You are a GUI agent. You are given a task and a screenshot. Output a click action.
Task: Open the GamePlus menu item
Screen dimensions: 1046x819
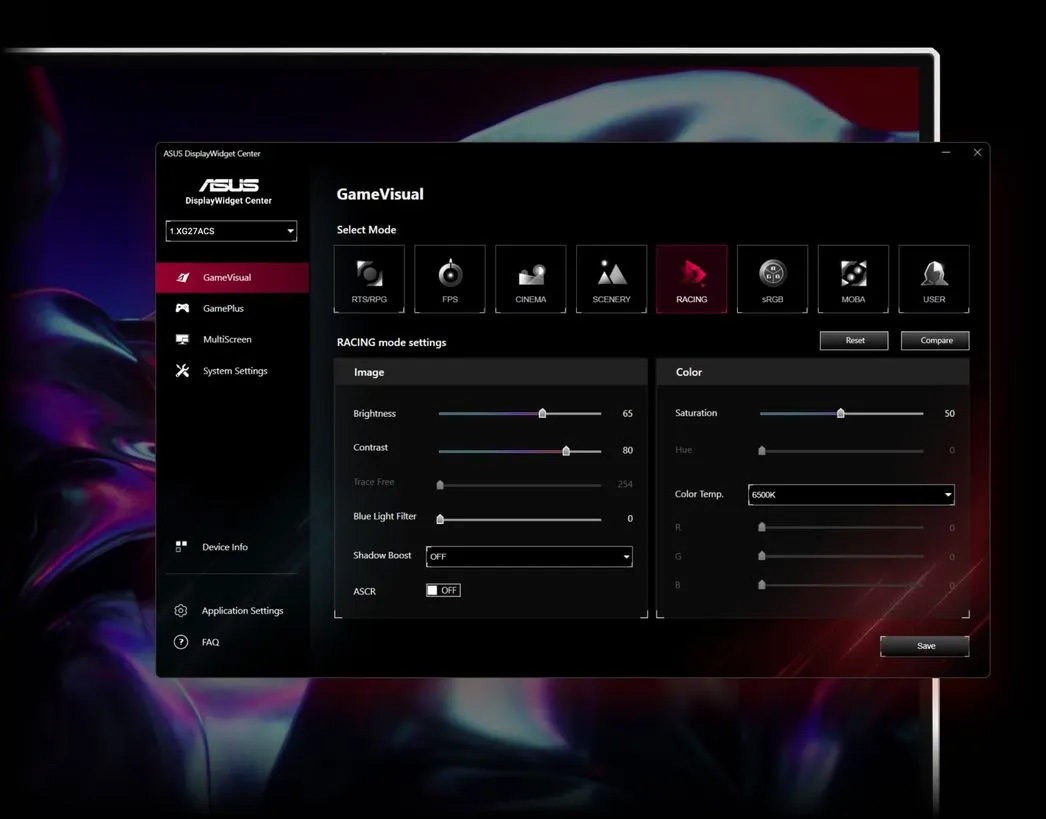click(232, 308)
